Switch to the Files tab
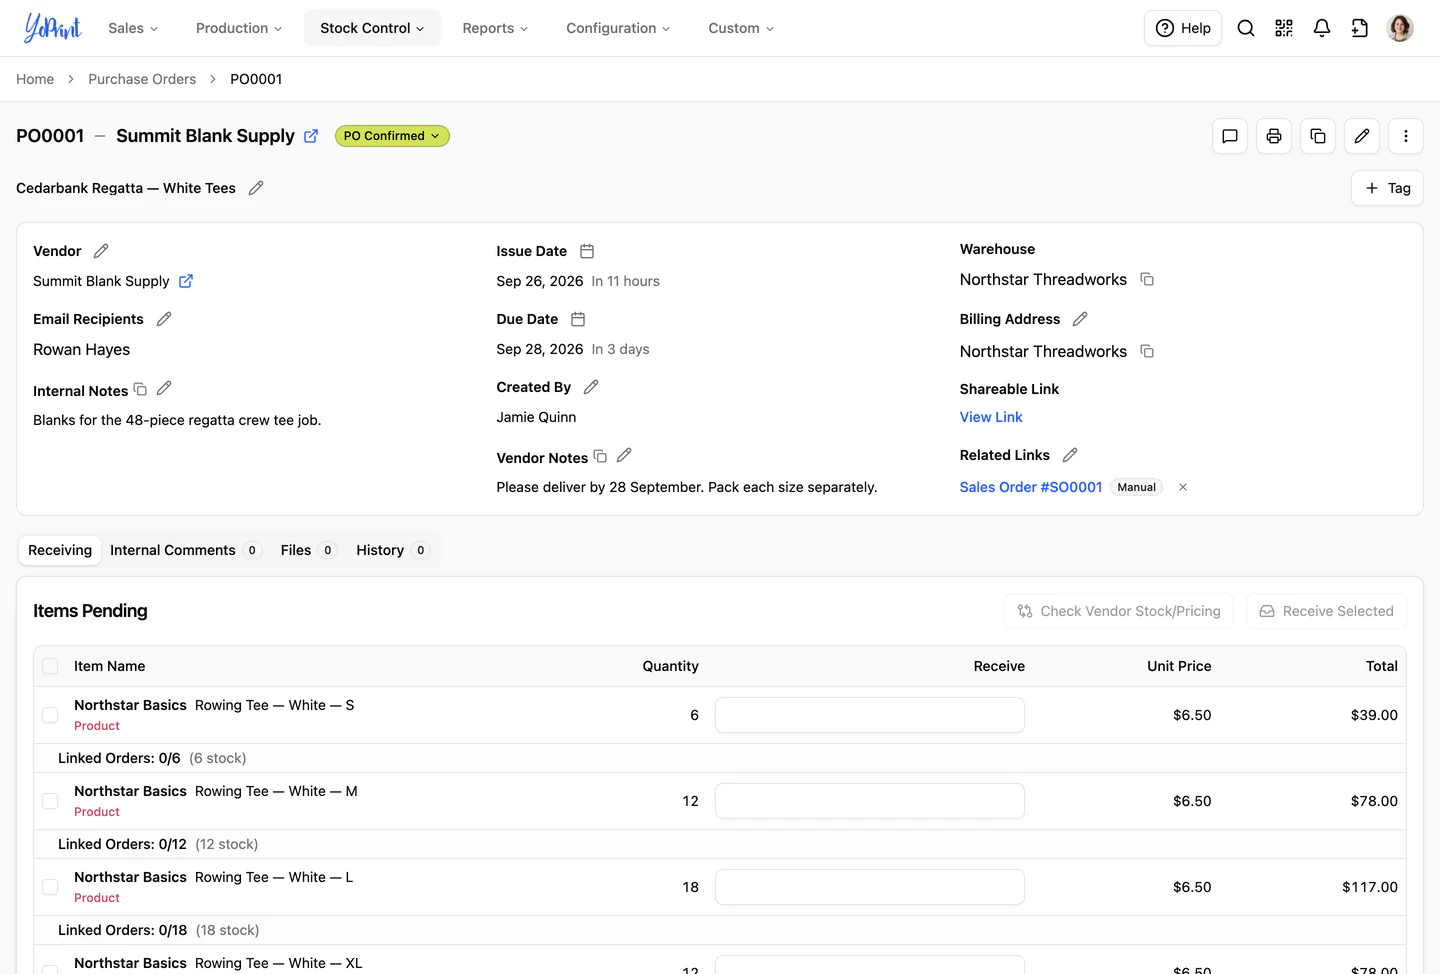This screenshot has height=974, width=1440. 308,550
